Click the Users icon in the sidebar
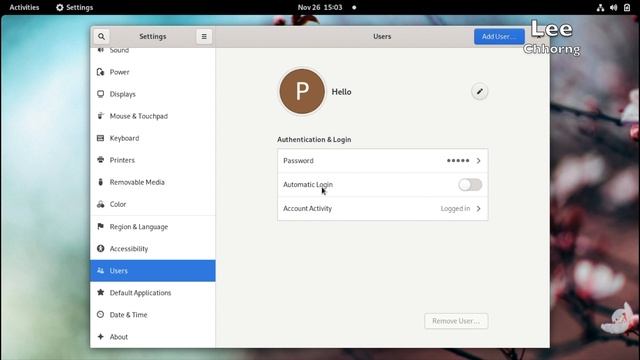 (x=100, y=271)
